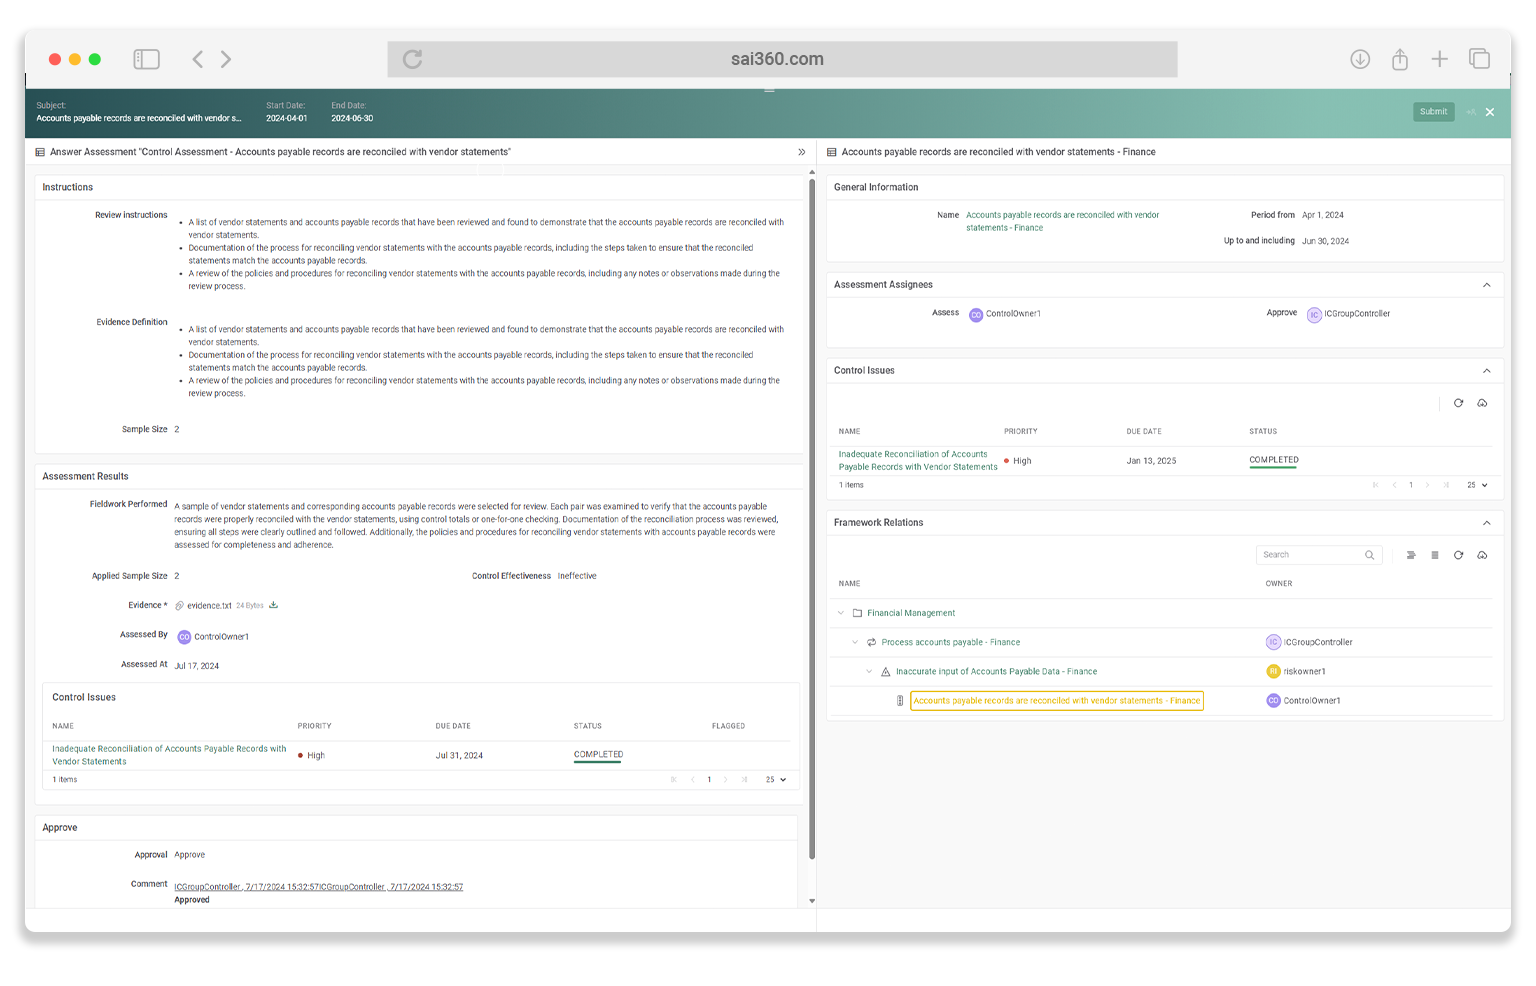Toggle the browser sidebar icon

click(x=147, y=59)
